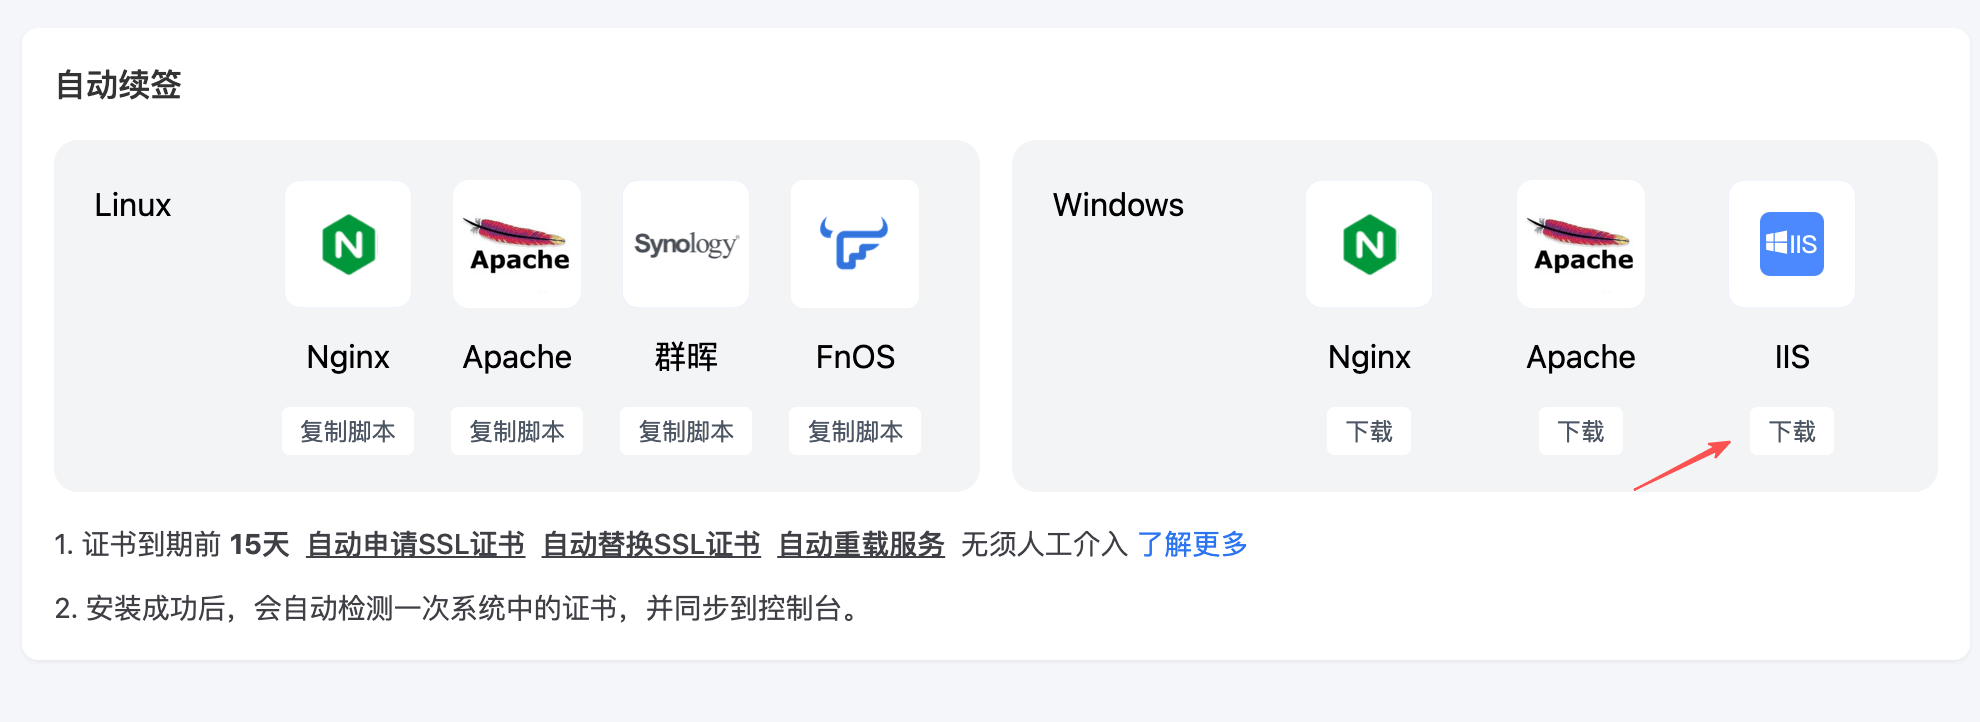Copy script for Linux Nginx
This screenshot has height=722, width=1980.
point(348,431)
